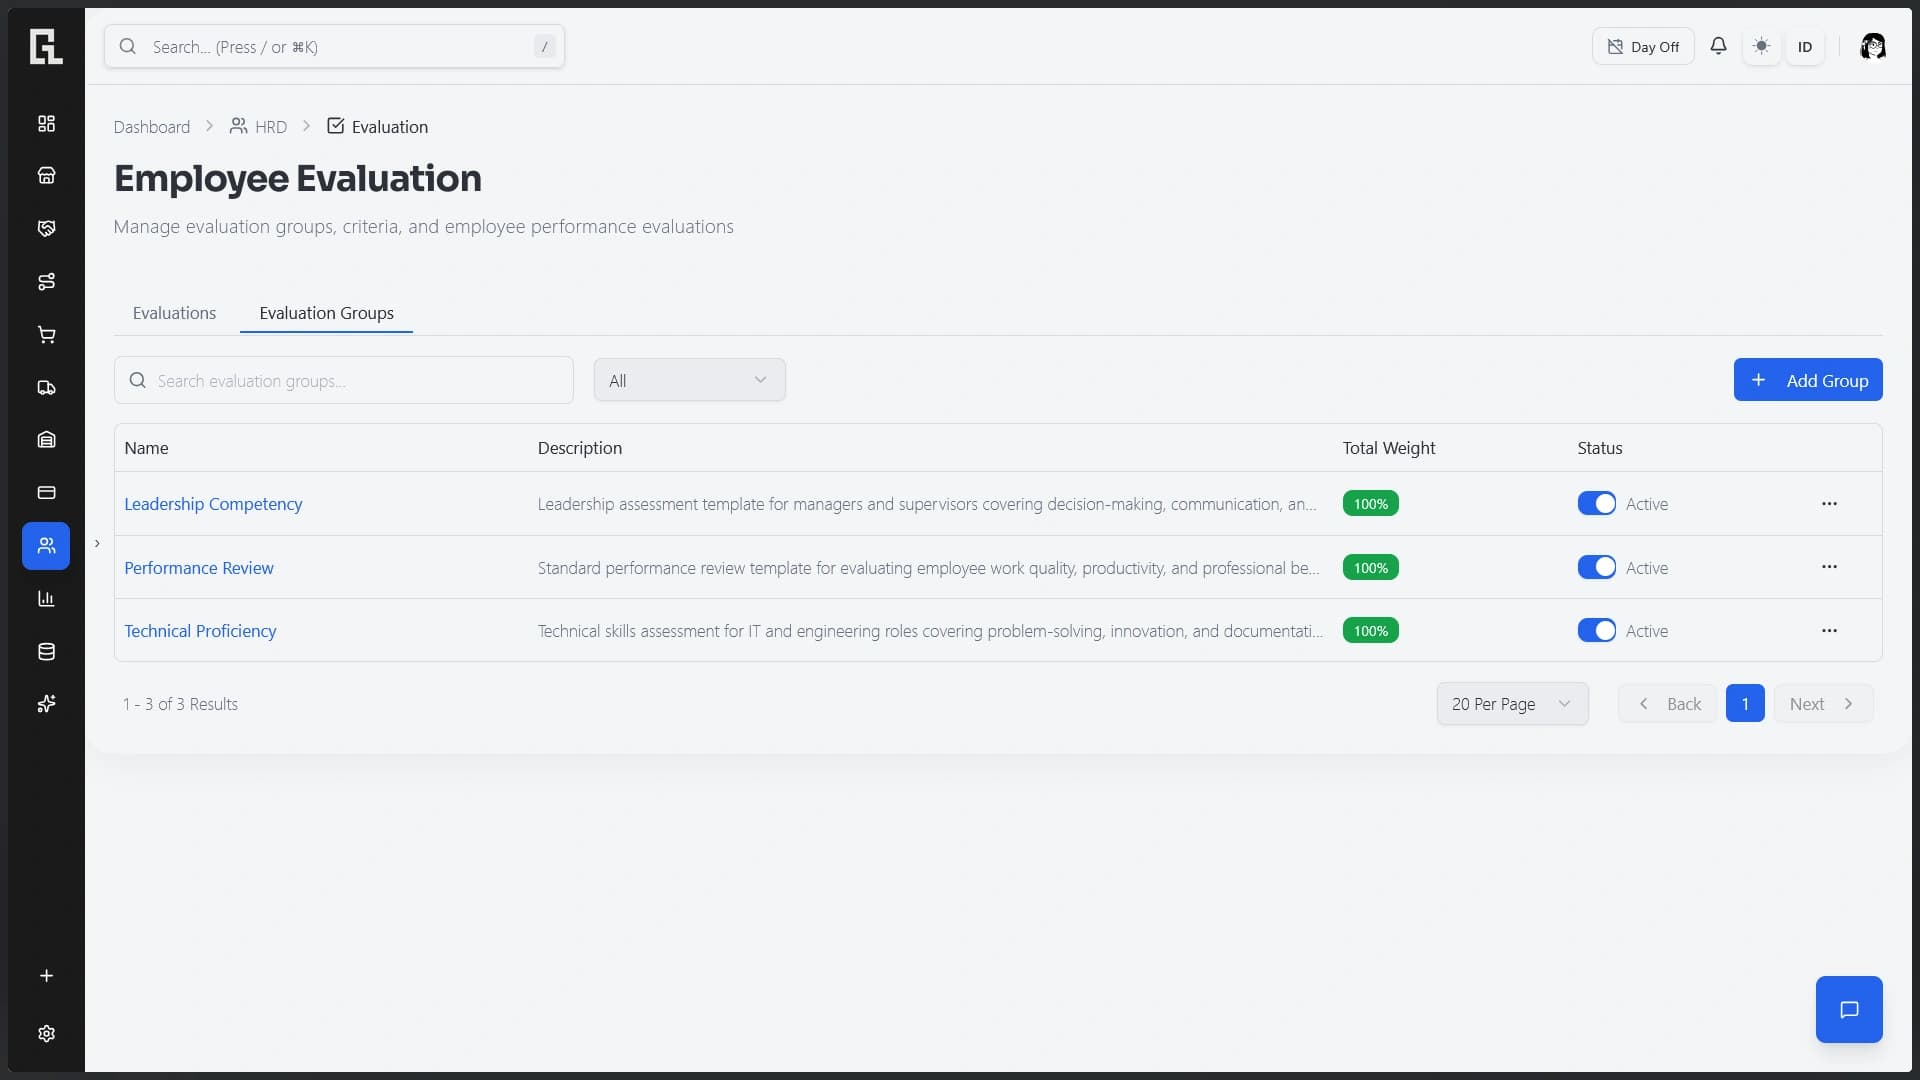Click the 1 - 3 of 3 Results text
This screenshot has width=1920, height=1080.
tap(180, 703)
